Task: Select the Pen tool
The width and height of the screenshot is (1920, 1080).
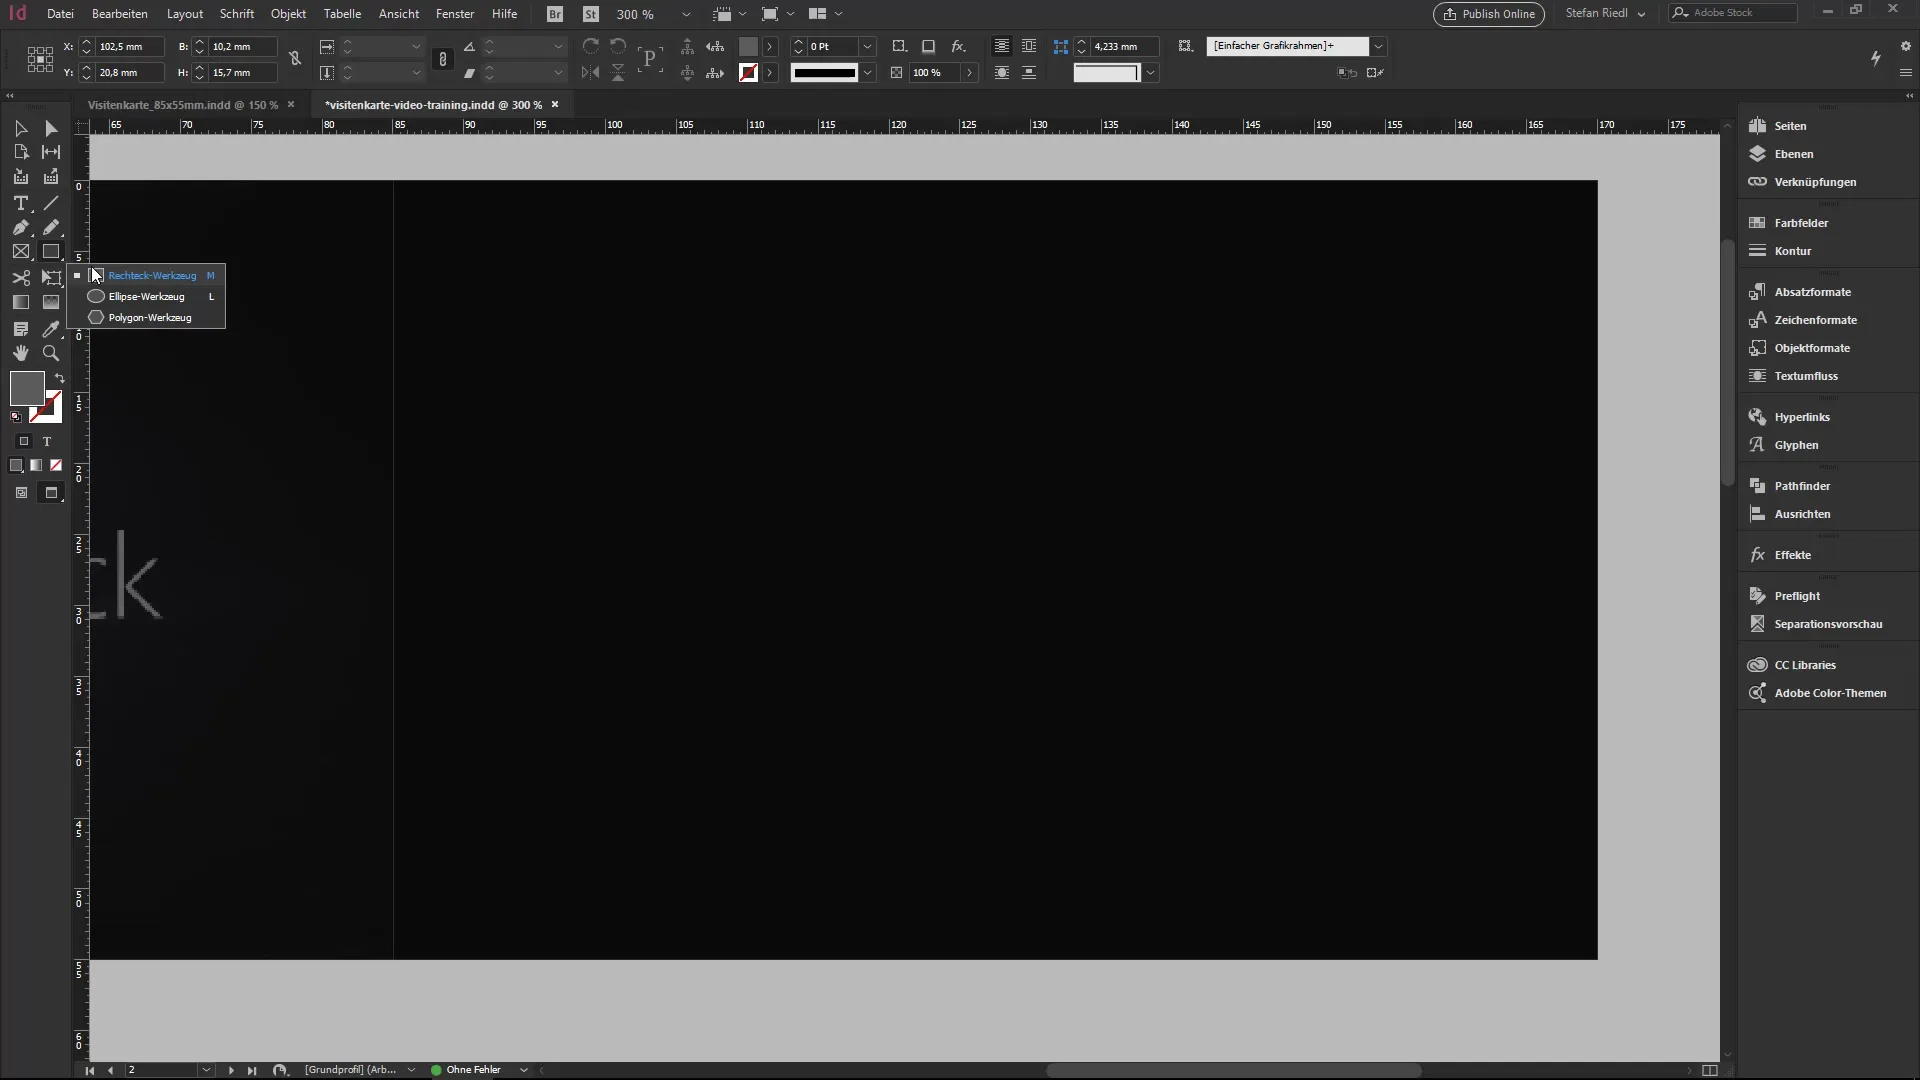Action: pos(21,228)
